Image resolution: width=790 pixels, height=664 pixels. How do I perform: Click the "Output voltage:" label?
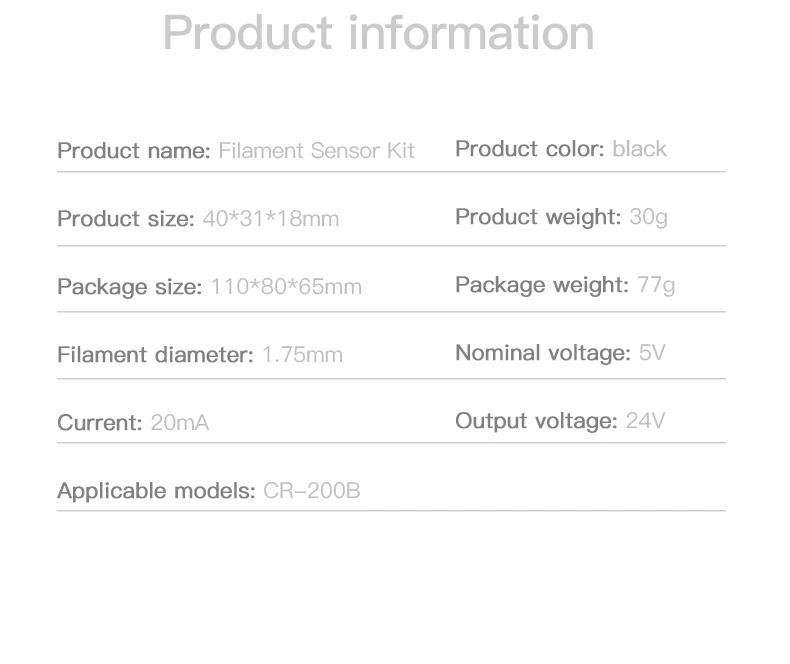click(x=536, y=421)
